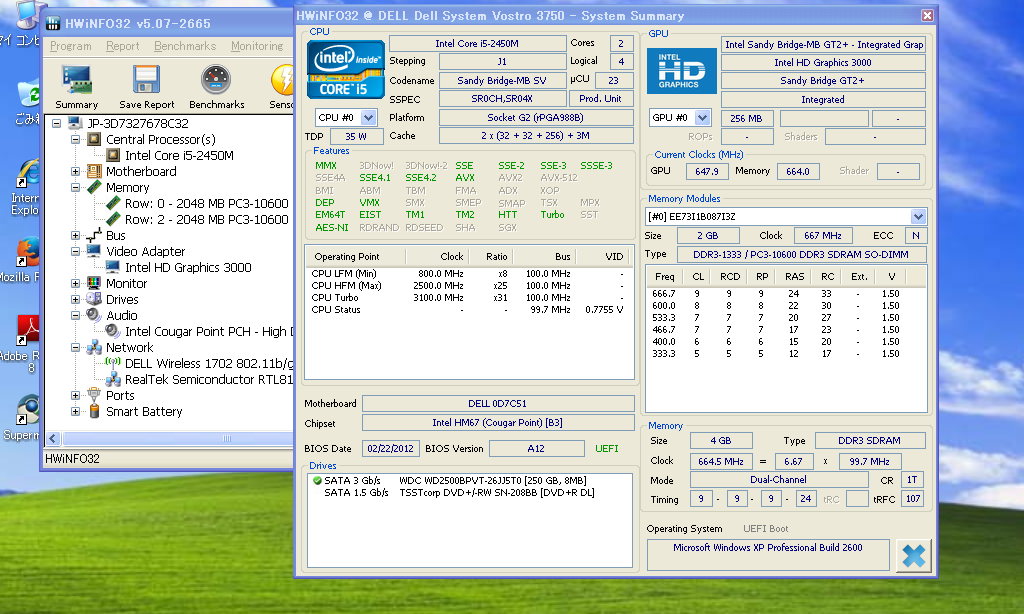Collapse the Memory tree node
The image size is (1024, 614).
pyautogui.click(x=76, y=187)
